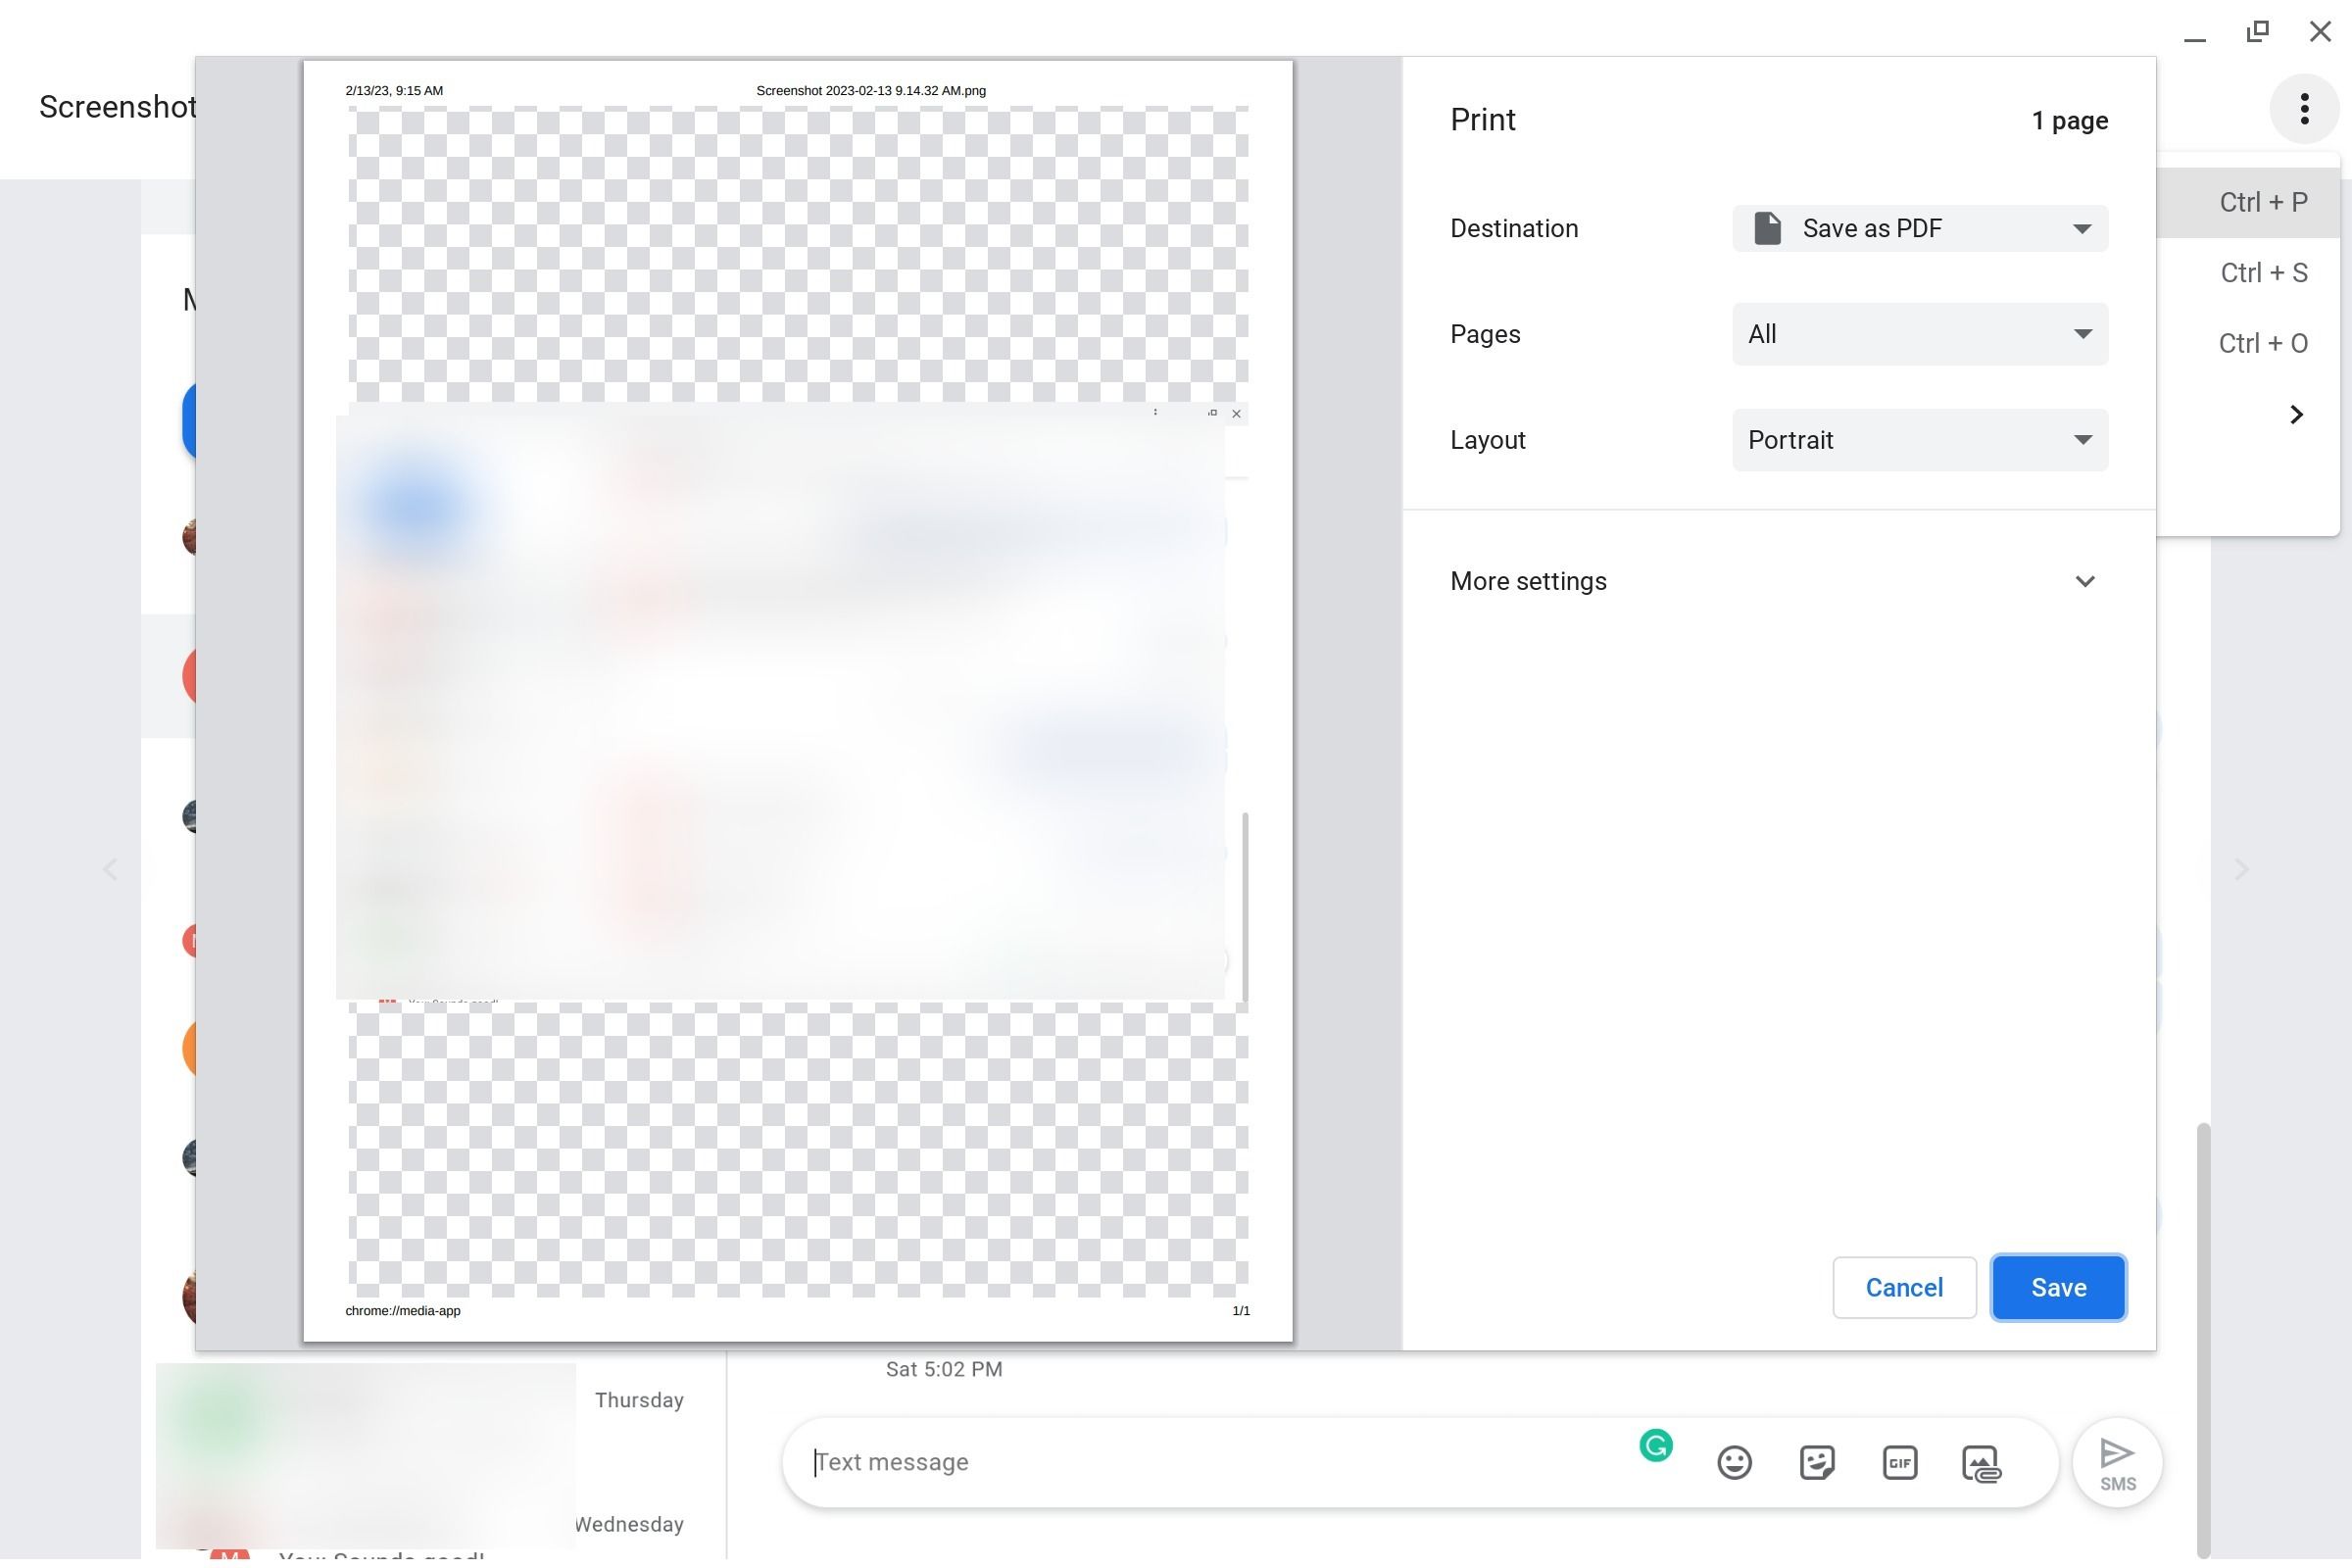2352x1568 pixels.
Task: Expand the submenu chevron arrow
Action: point(2296,414)
